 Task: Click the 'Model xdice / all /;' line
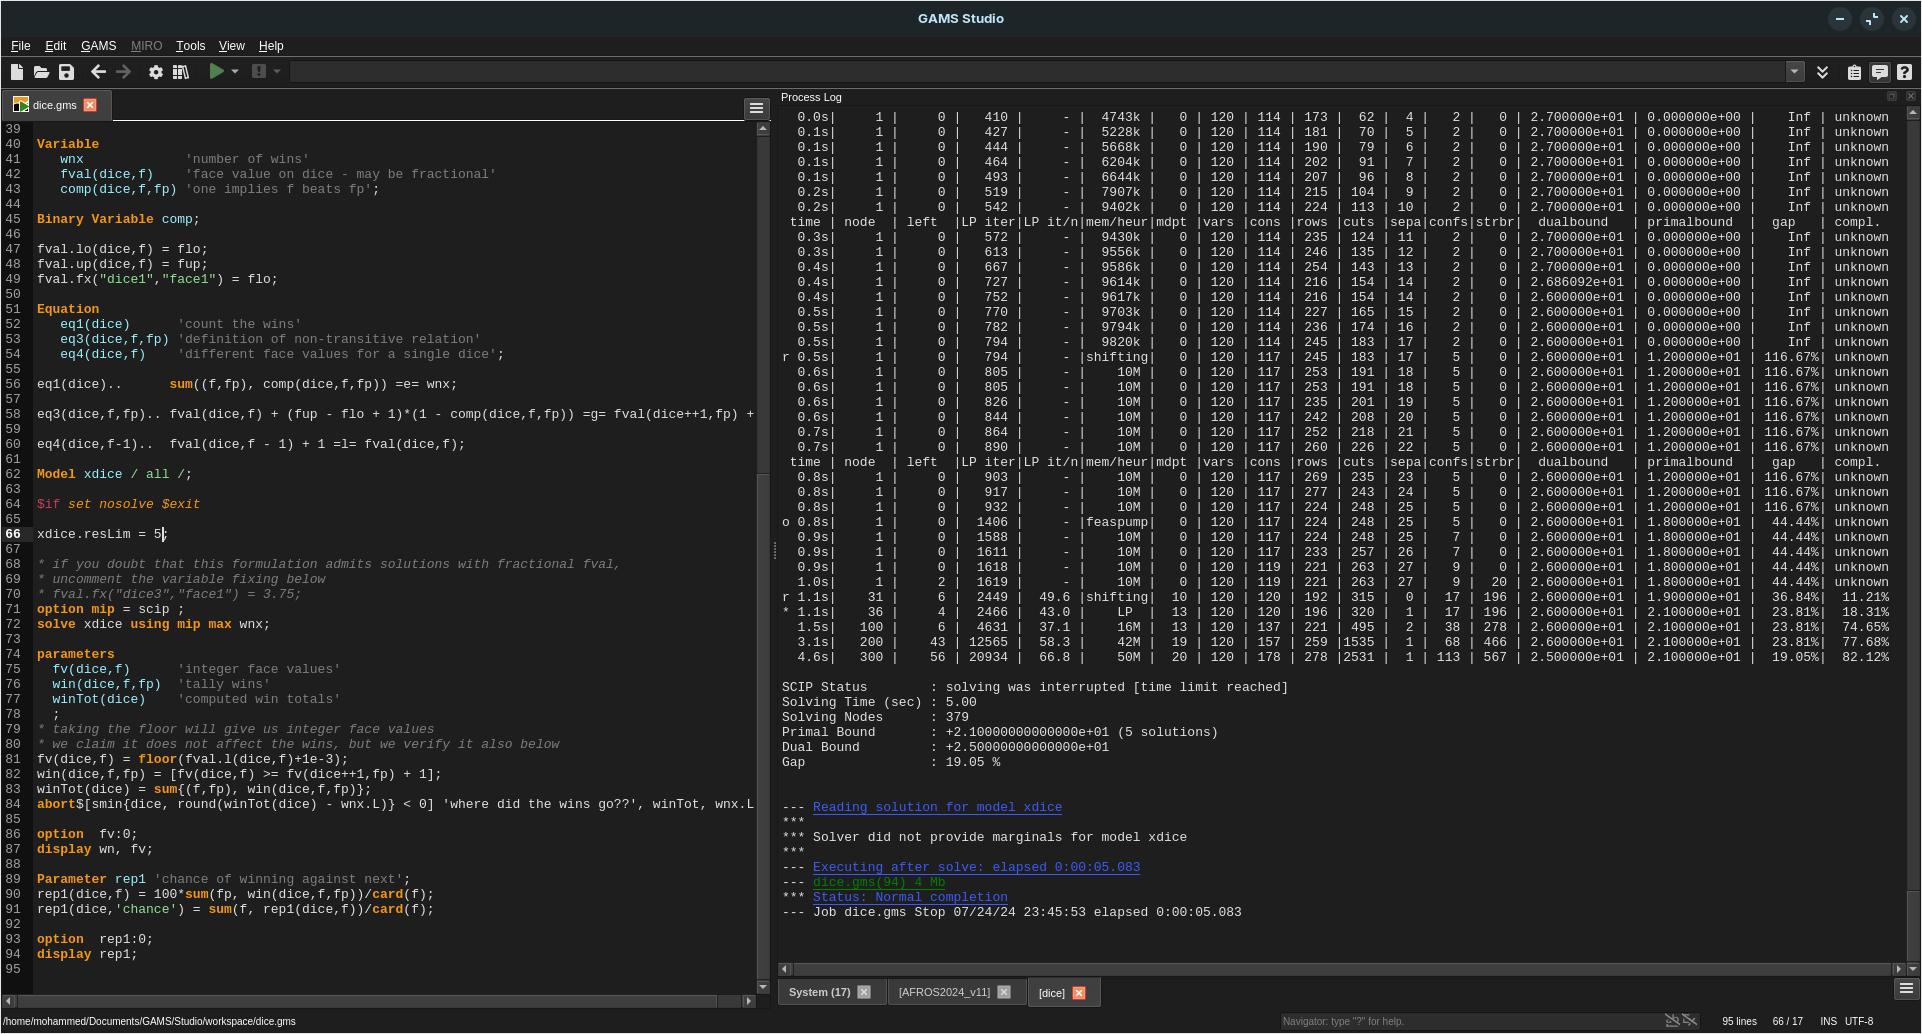pos(114,474)
